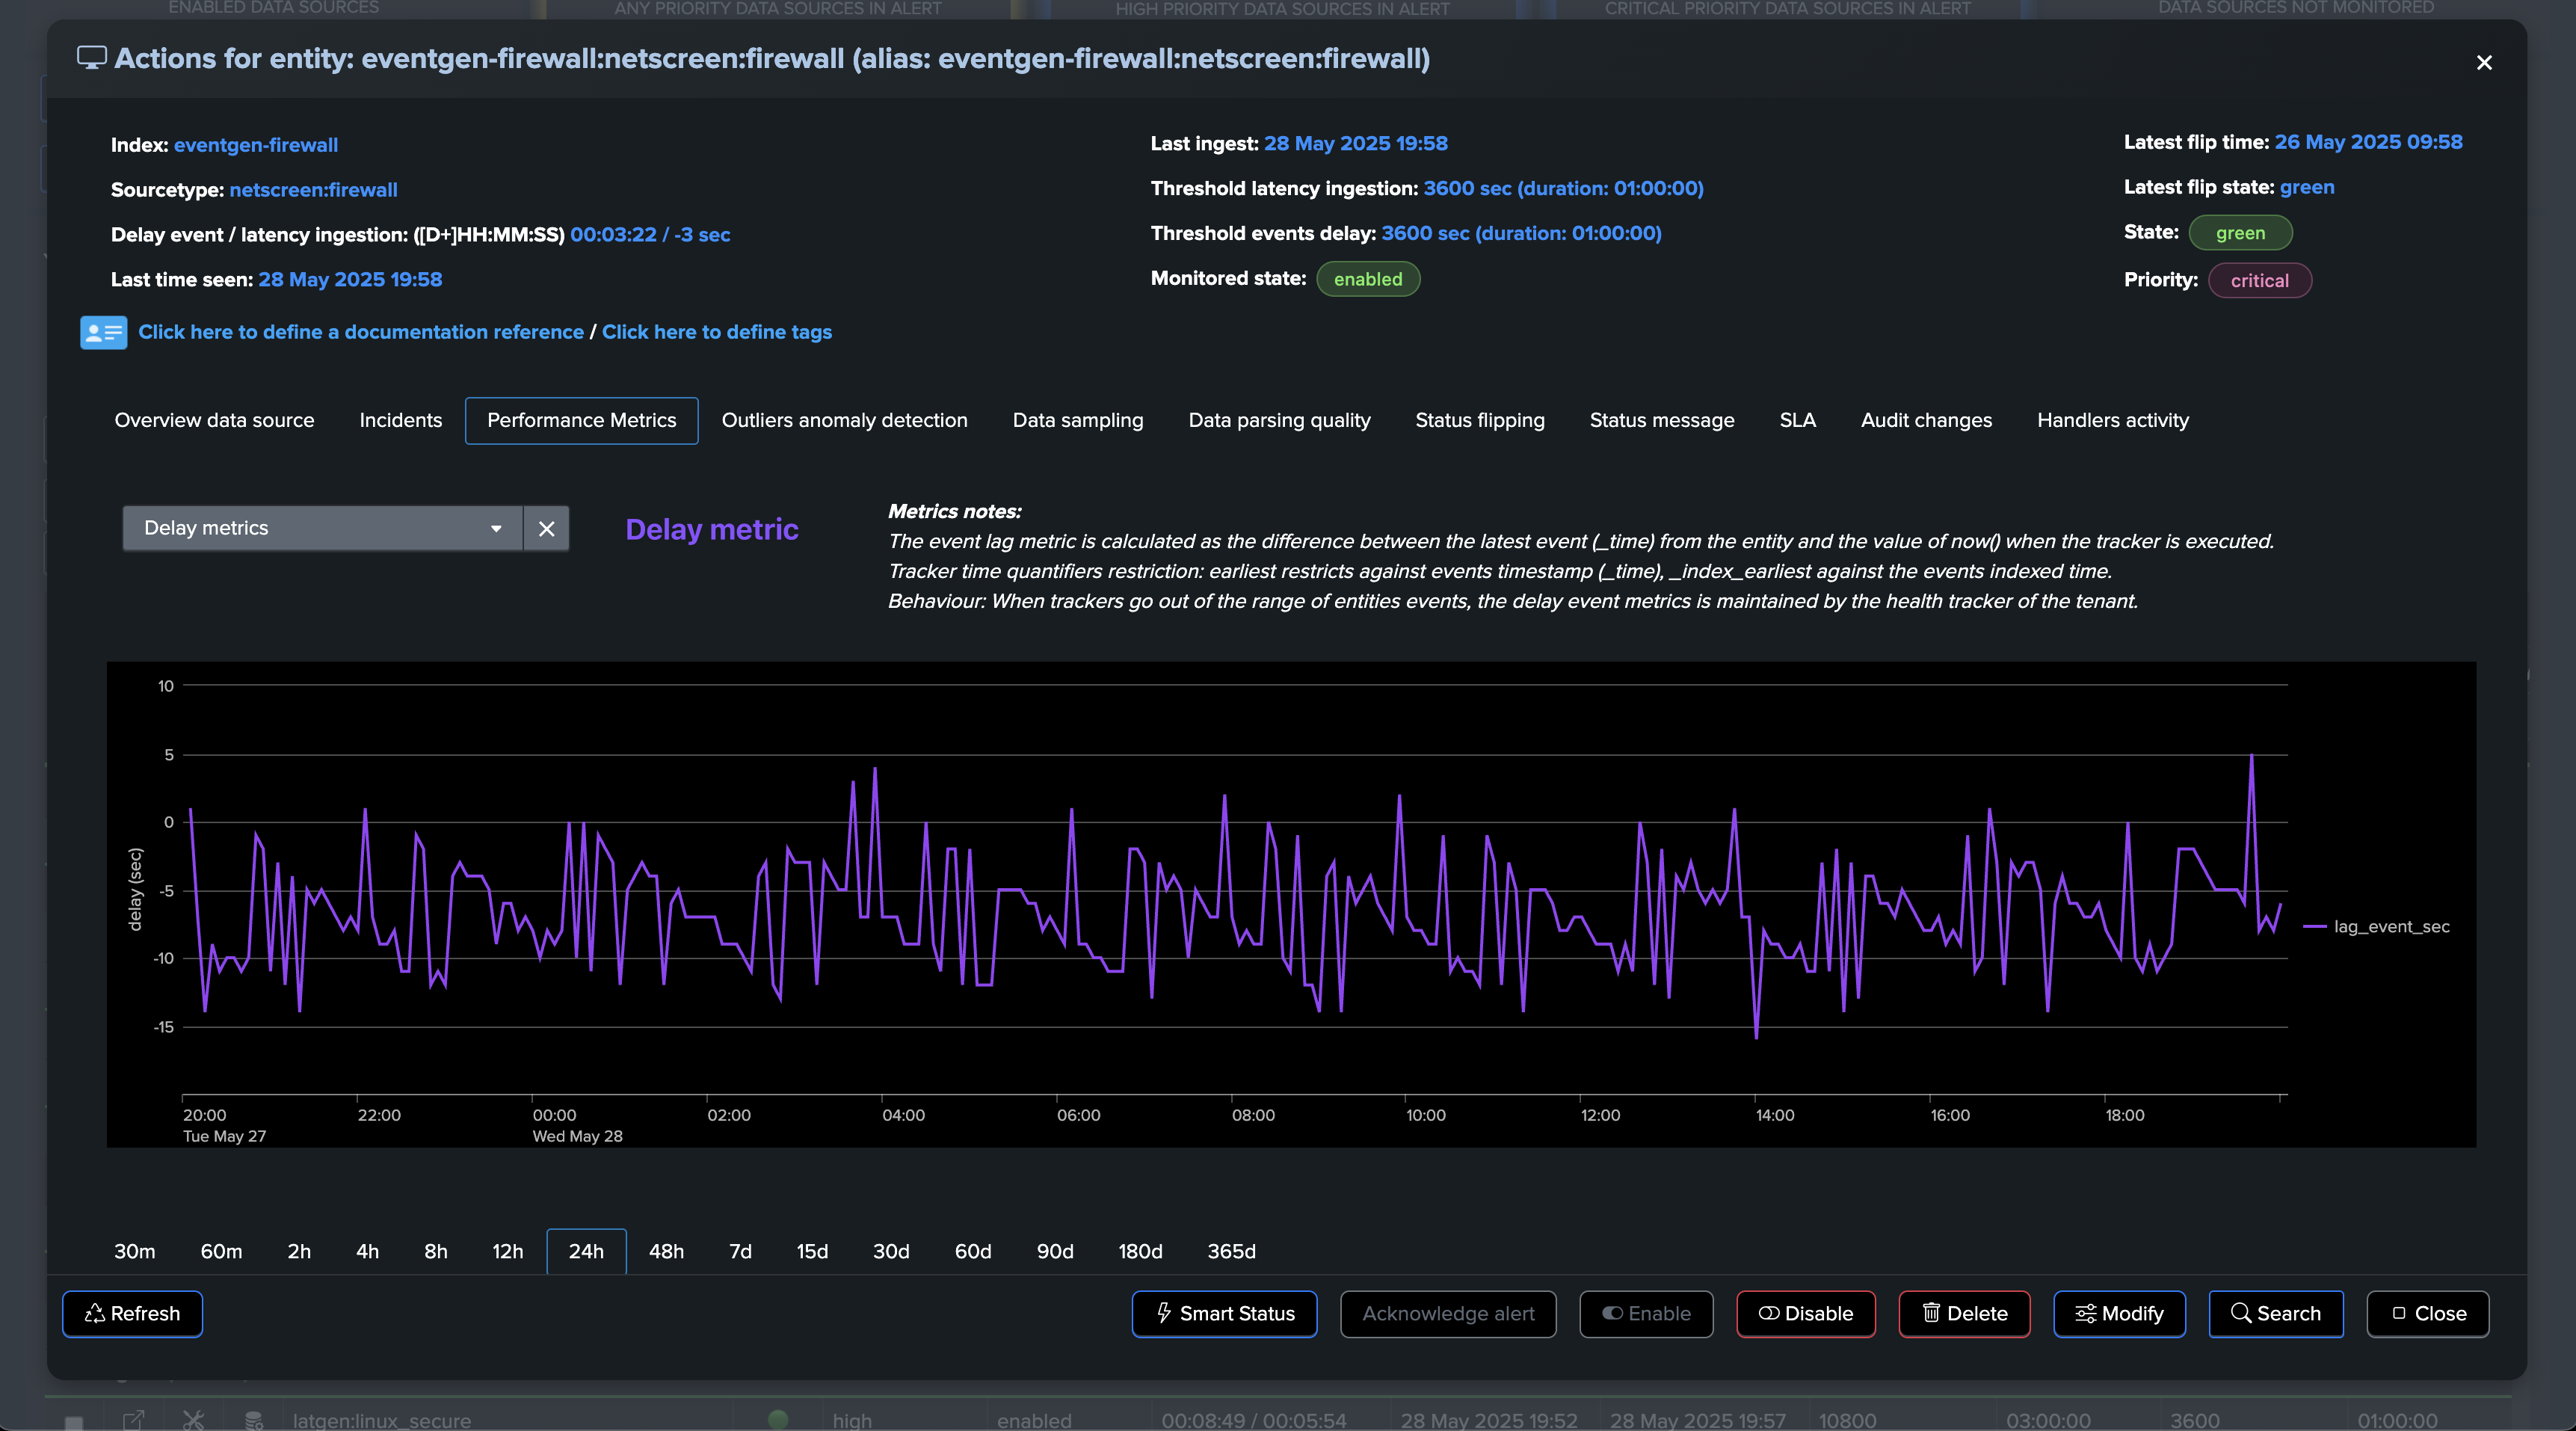Open Smart Status
Viewport: 2576px width, 1431px height.
(x=1224, y=1313)
